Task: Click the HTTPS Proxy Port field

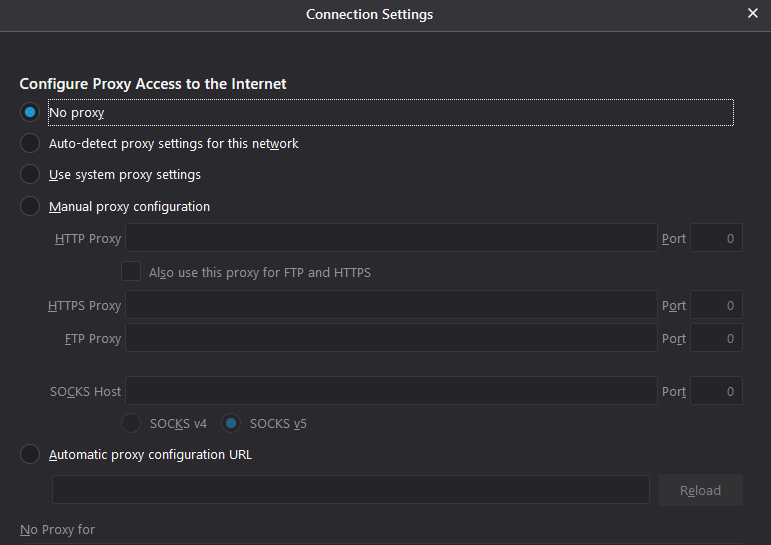Action: pos(716,305)
